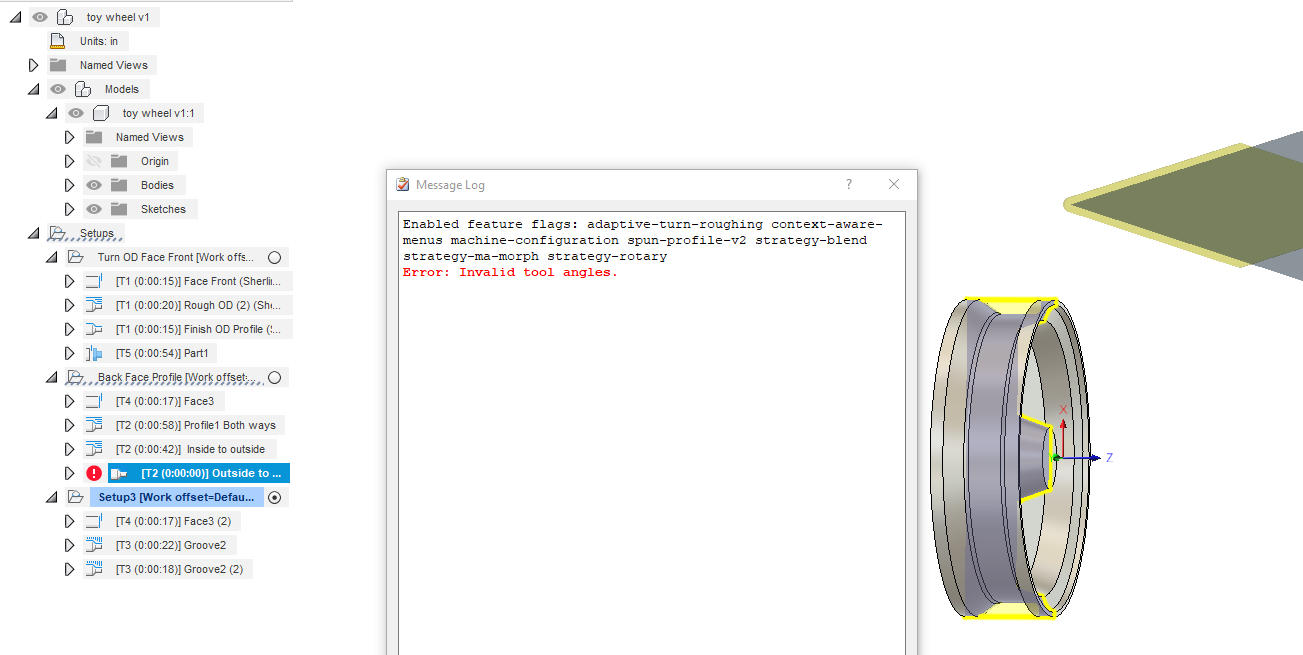The height and width of the screenshot is (655, 1303).
Task: Click the Finish OD Profile operation icon
Action: (92, 329)
